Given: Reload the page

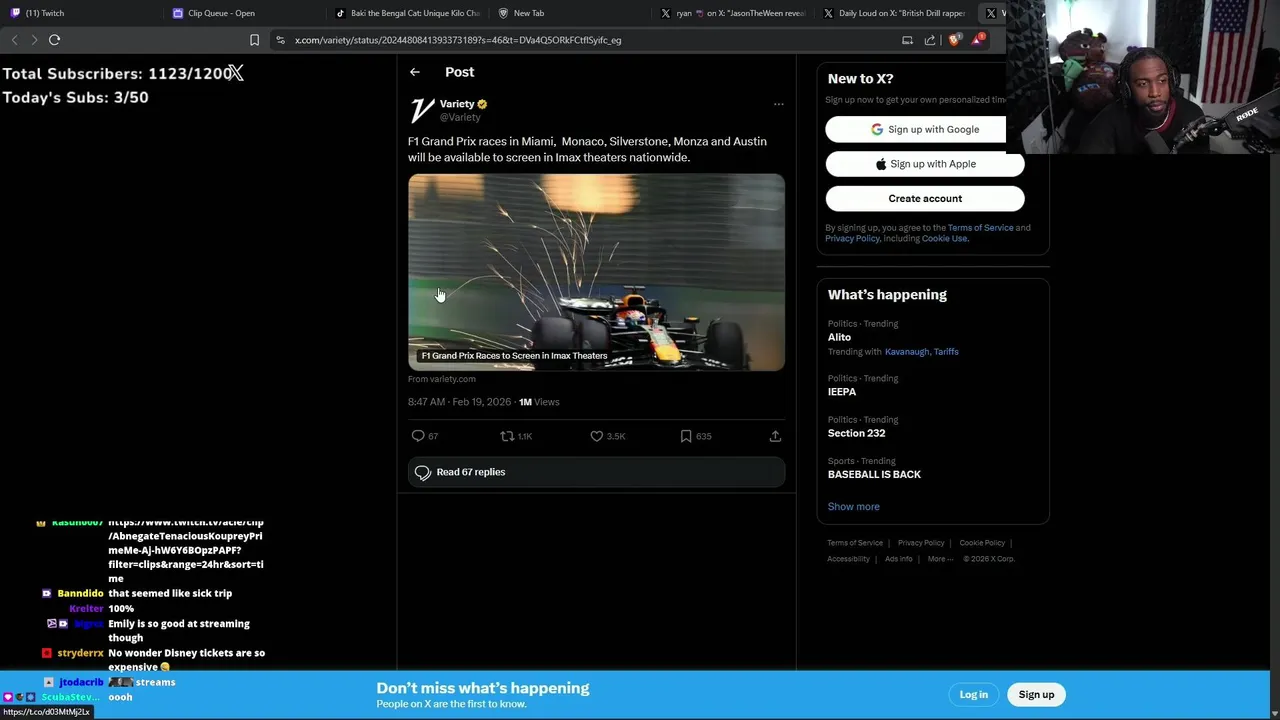Looking at the screenshot, I should 54,40.
